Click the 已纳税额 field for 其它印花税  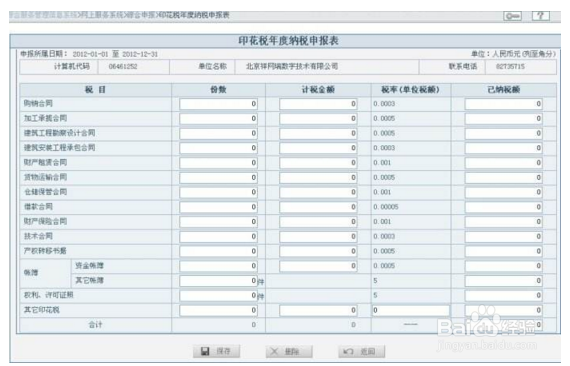(503, 310)
